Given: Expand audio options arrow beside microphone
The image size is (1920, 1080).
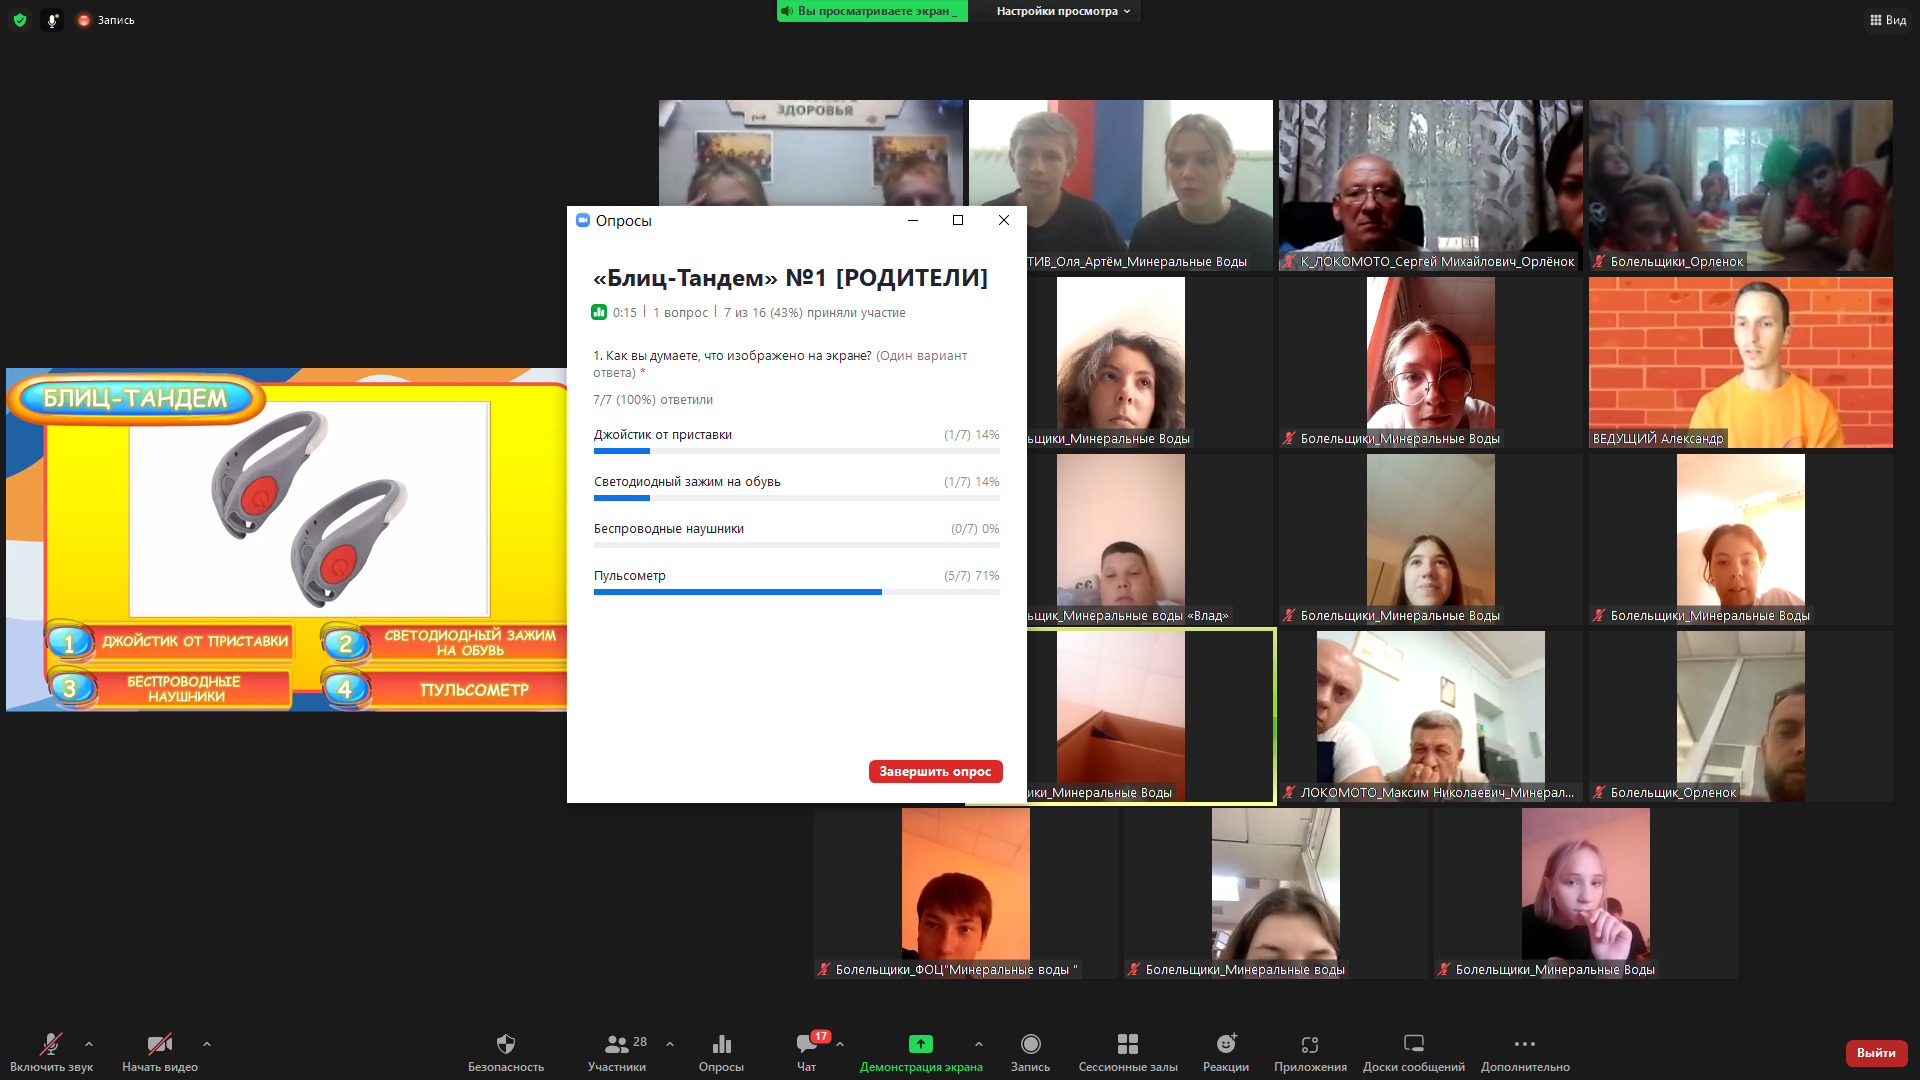Looking at the screenshot, I should click(89, 1044).
